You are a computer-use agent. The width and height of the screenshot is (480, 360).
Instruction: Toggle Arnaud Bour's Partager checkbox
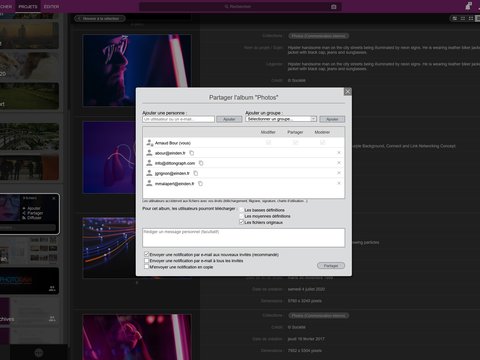tap(295, 142)
